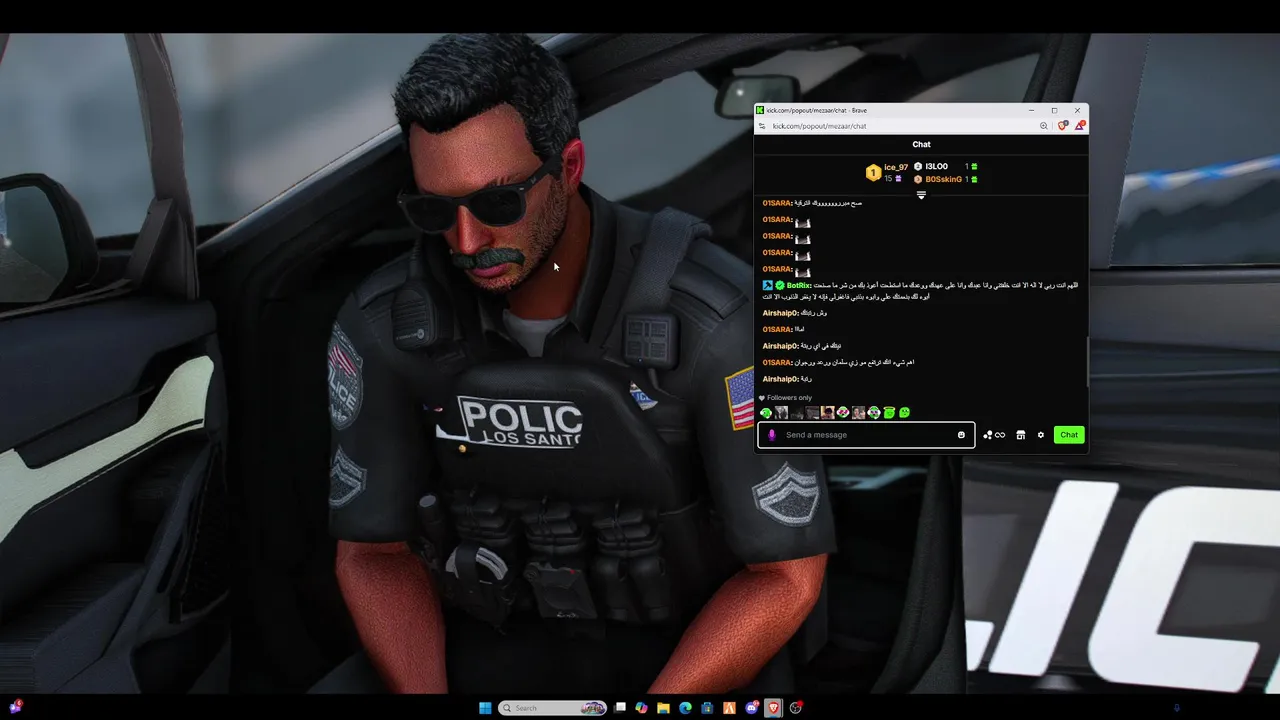Open B0SskinG gifter profile
Image resolution: width=1280 pixels, height=720 pixels.
(943, 180)
